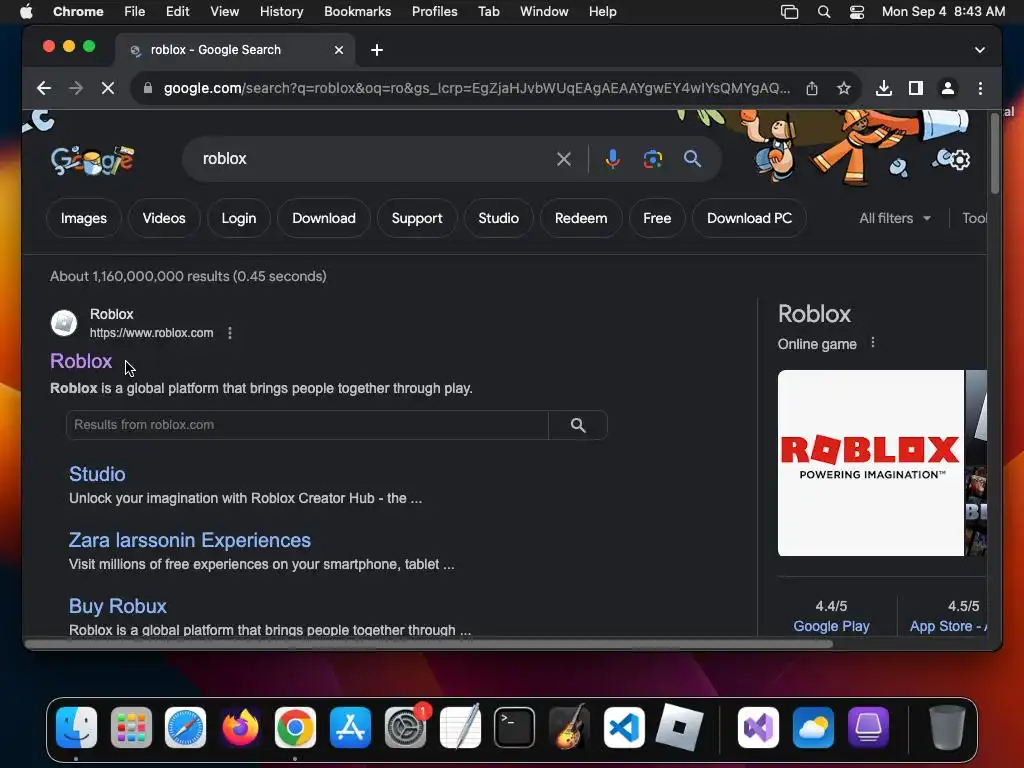Open the File menu

click(x=135, y=12)
